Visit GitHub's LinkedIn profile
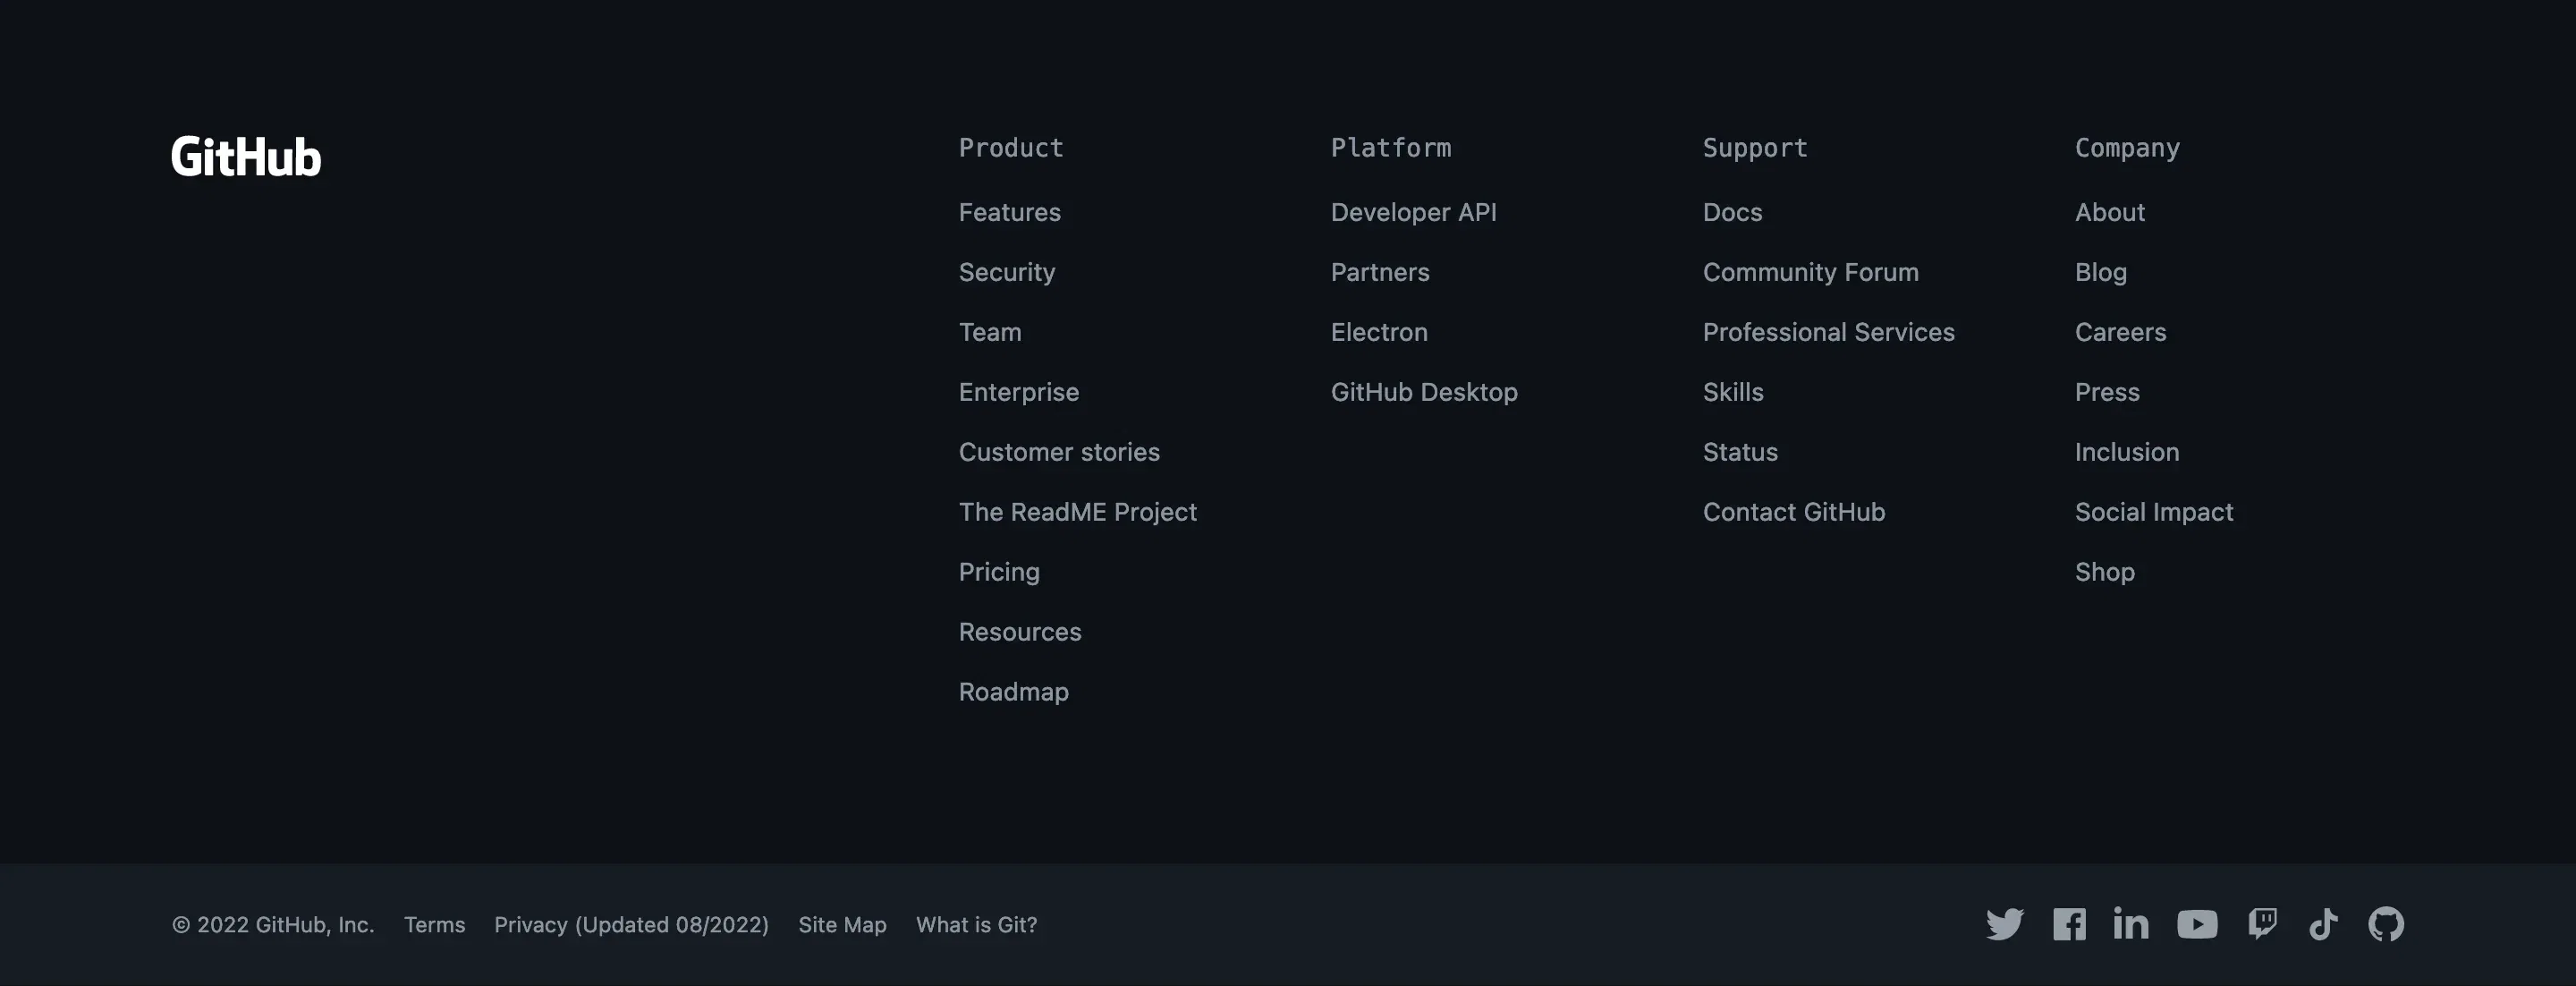 [x=2131, y=924]
